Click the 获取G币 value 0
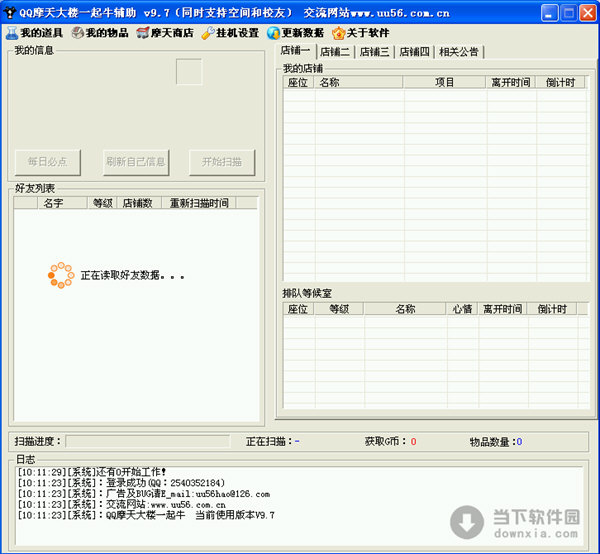 click(x=414, y=442)
